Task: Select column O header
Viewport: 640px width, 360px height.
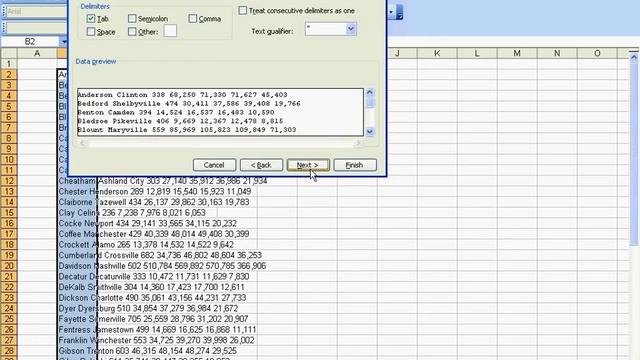Action: pyautogui.click(x=597, y=53)
